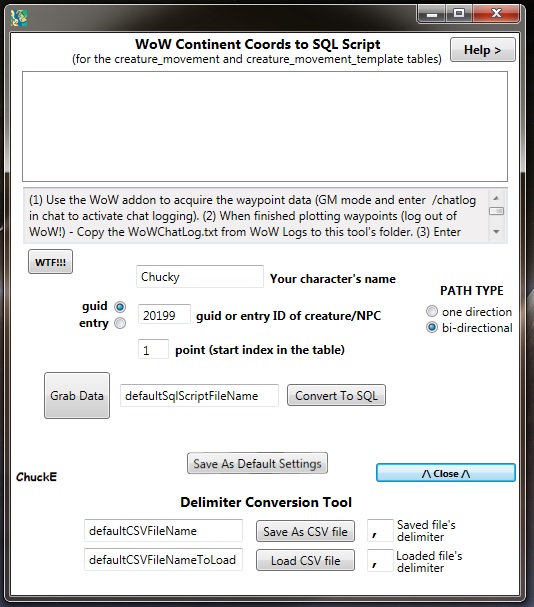Screen dimensions: 534x607
Task: Maximize the window
Action: pos(459,14)
